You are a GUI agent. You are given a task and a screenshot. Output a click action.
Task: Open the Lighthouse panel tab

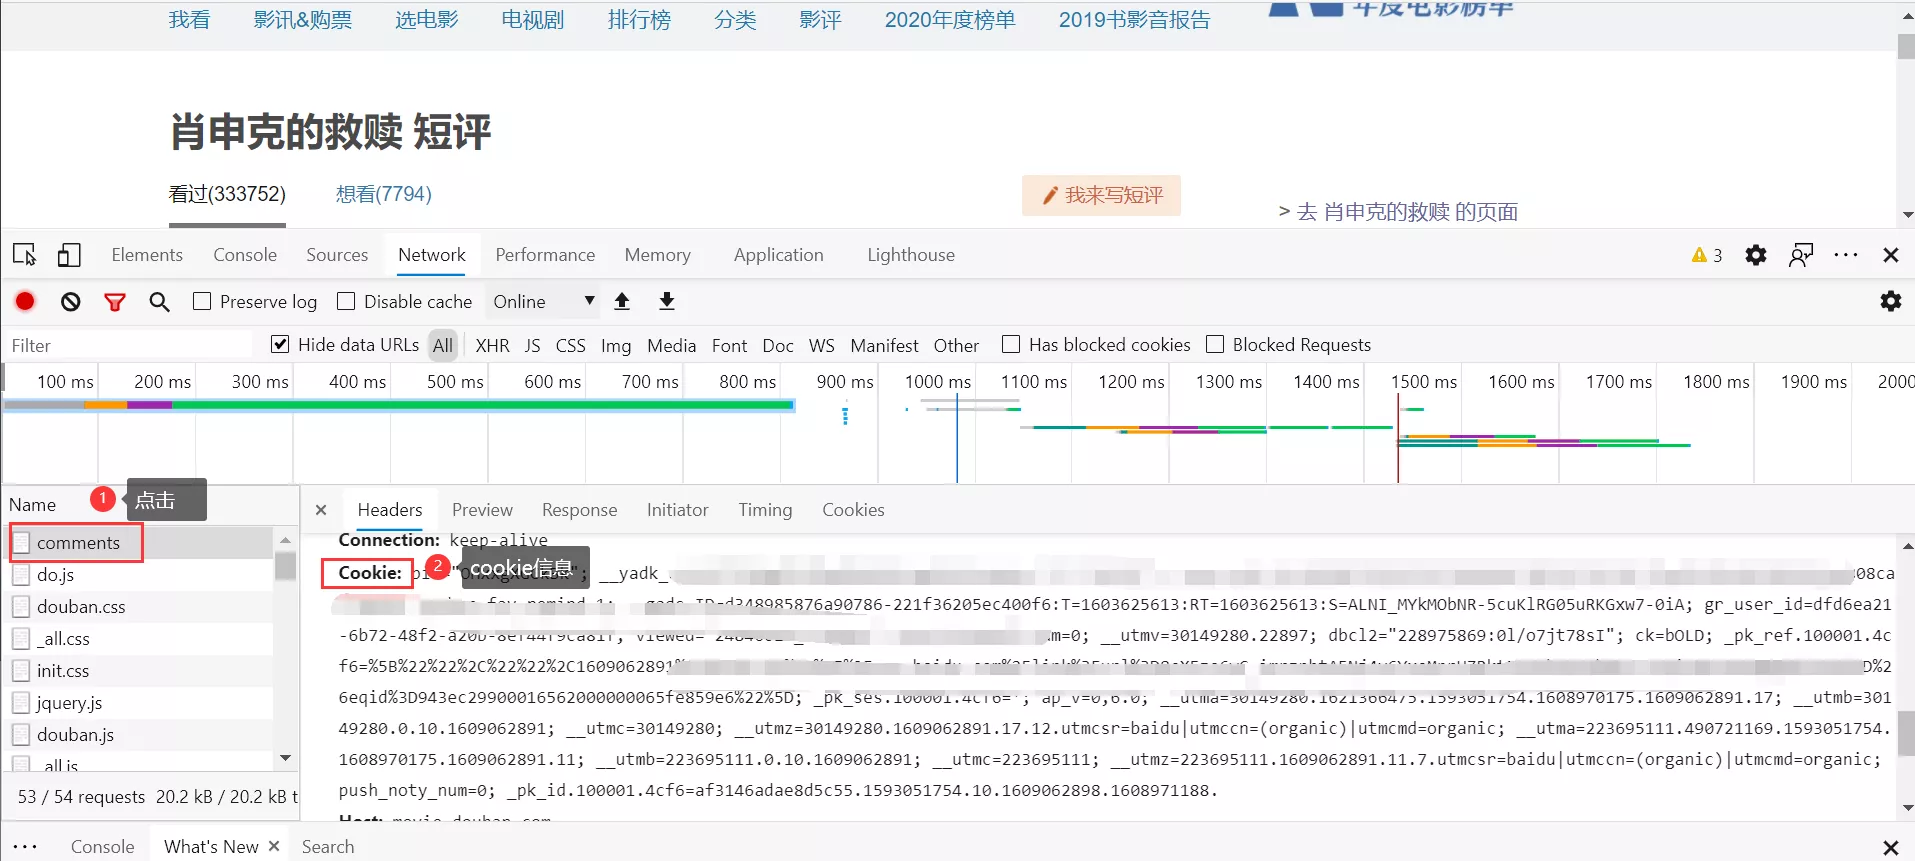point(911,255)
